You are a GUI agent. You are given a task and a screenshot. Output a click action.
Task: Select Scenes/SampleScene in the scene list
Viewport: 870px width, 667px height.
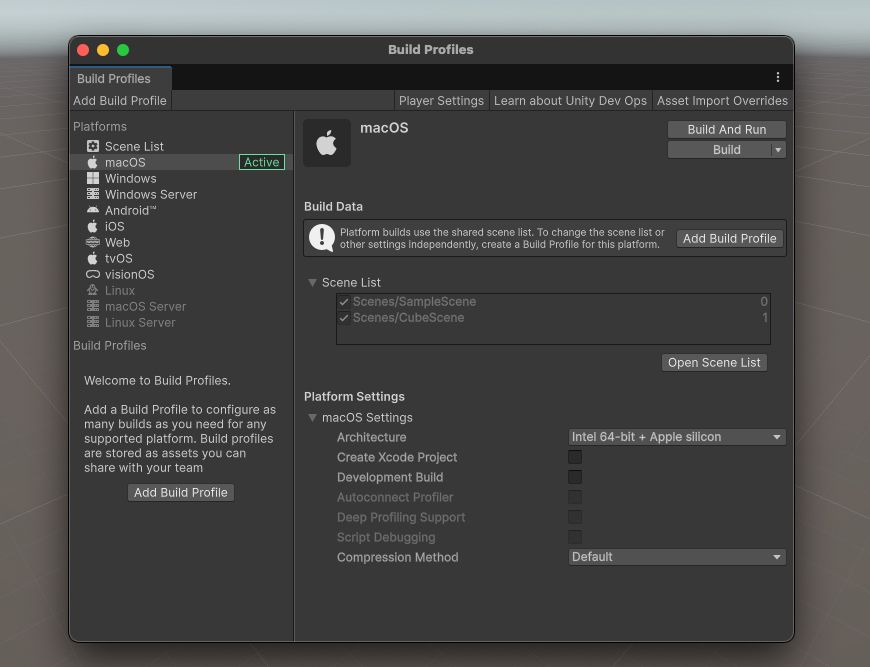[553, 302]
